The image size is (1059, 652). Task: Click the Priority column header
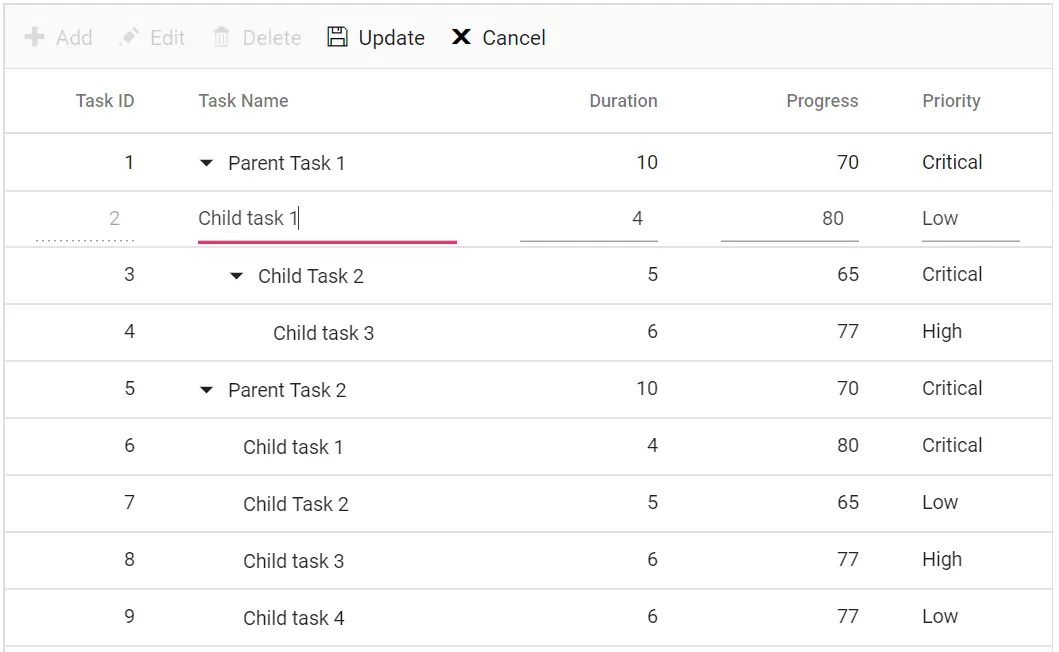[x=951, y=101]
